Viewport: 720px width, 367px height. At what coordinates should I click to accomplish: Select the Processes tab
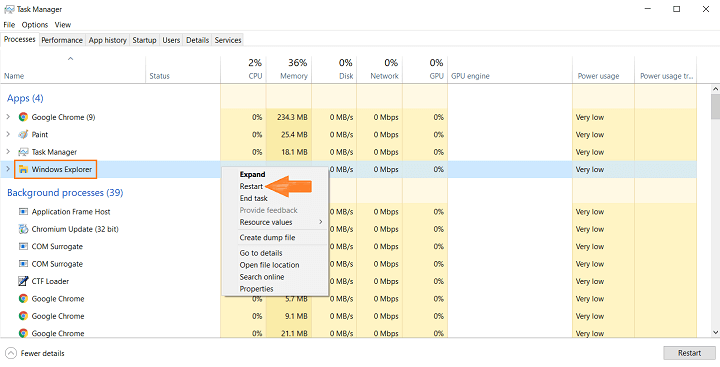20,40
